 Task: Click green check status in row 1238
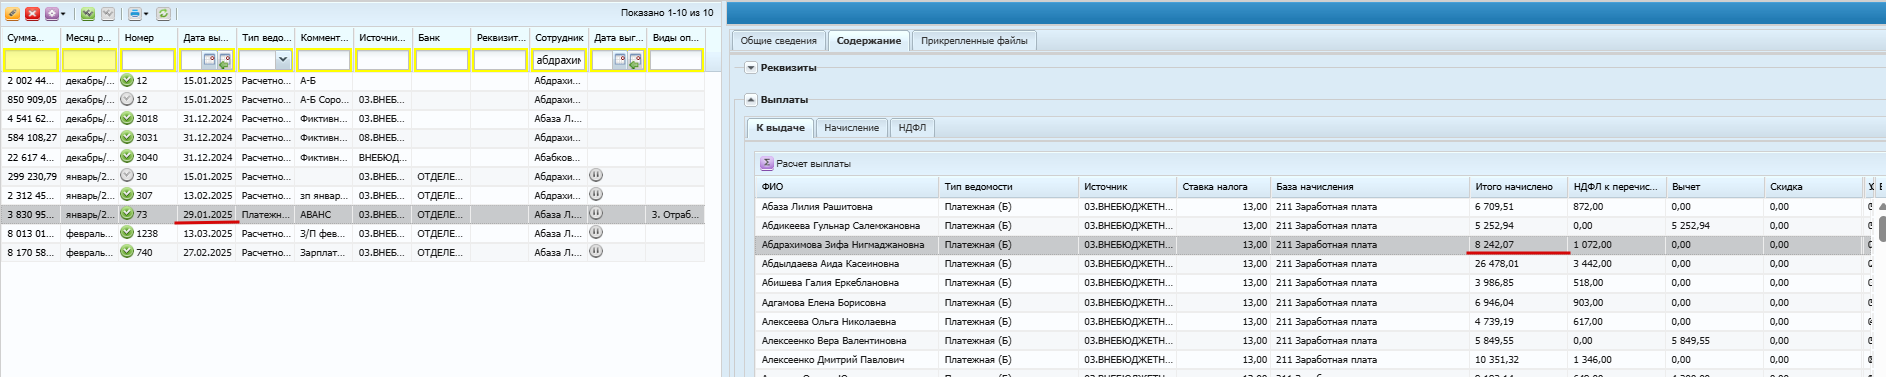click(x=127, y=233)
